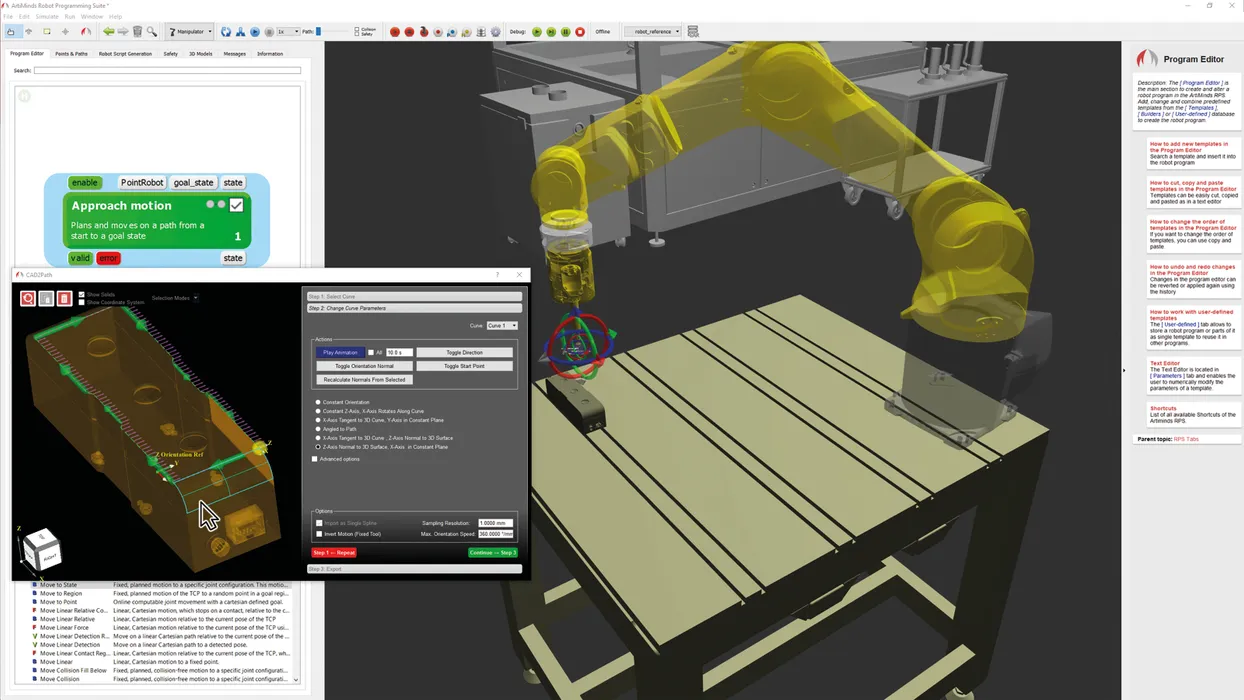Screen dimensions: 1244x700
Task: Collapse Step 2: Change Curve Parameters section
Action: (414, 308)
